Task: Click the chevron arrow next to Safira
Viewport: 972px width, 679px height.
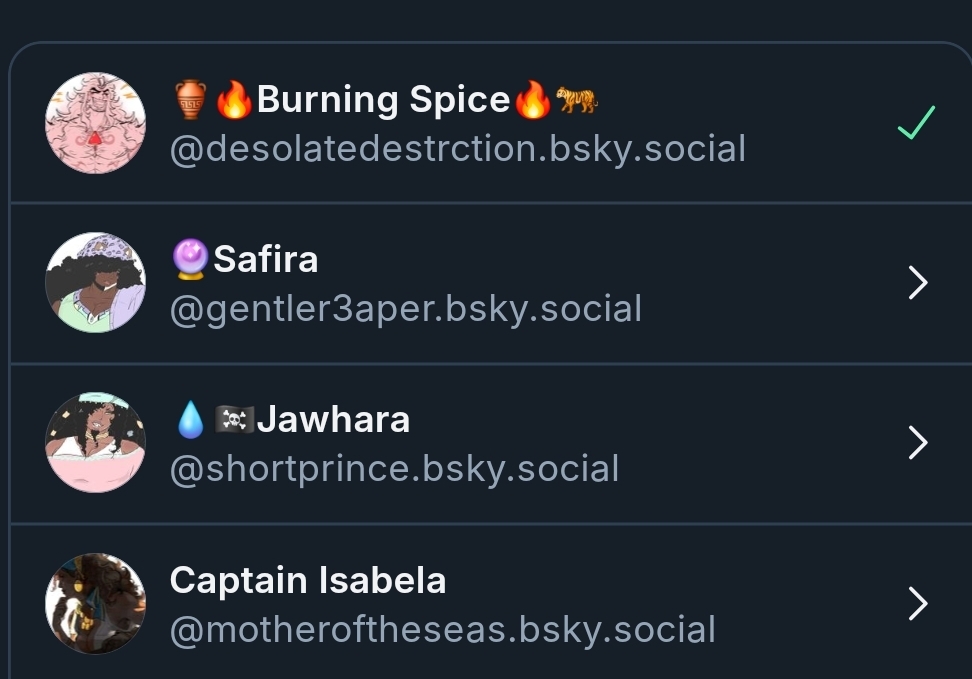Action: [x=918, y=284]
